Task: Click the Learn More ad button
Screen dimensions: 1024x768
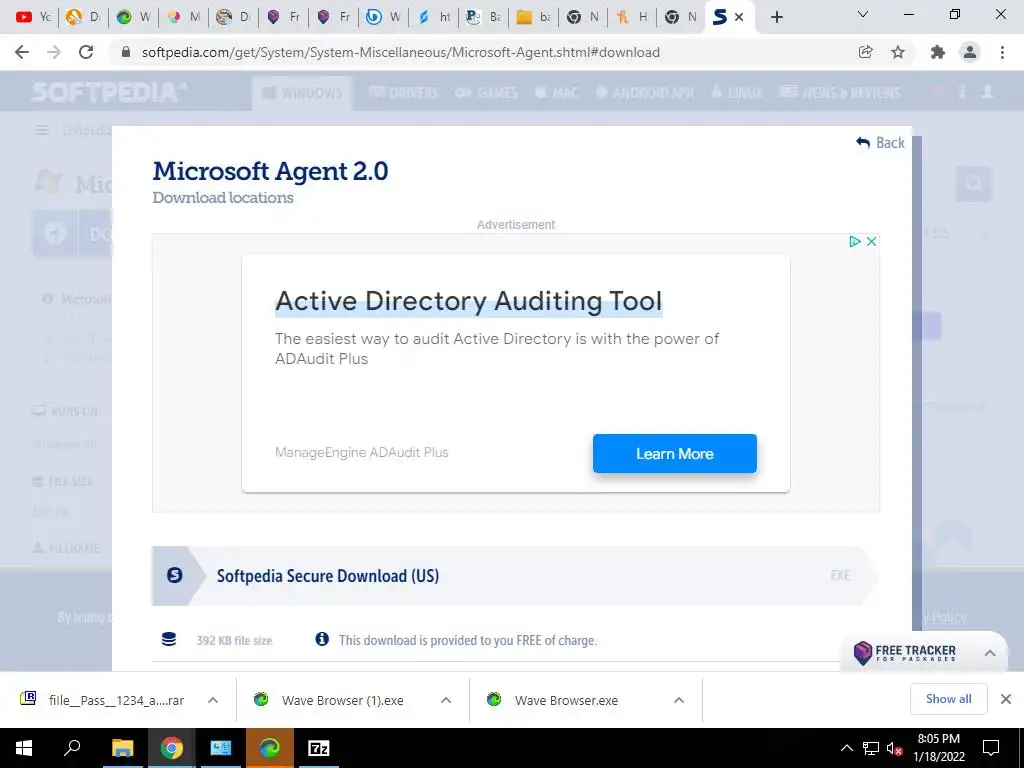Action: coord(675,453)
